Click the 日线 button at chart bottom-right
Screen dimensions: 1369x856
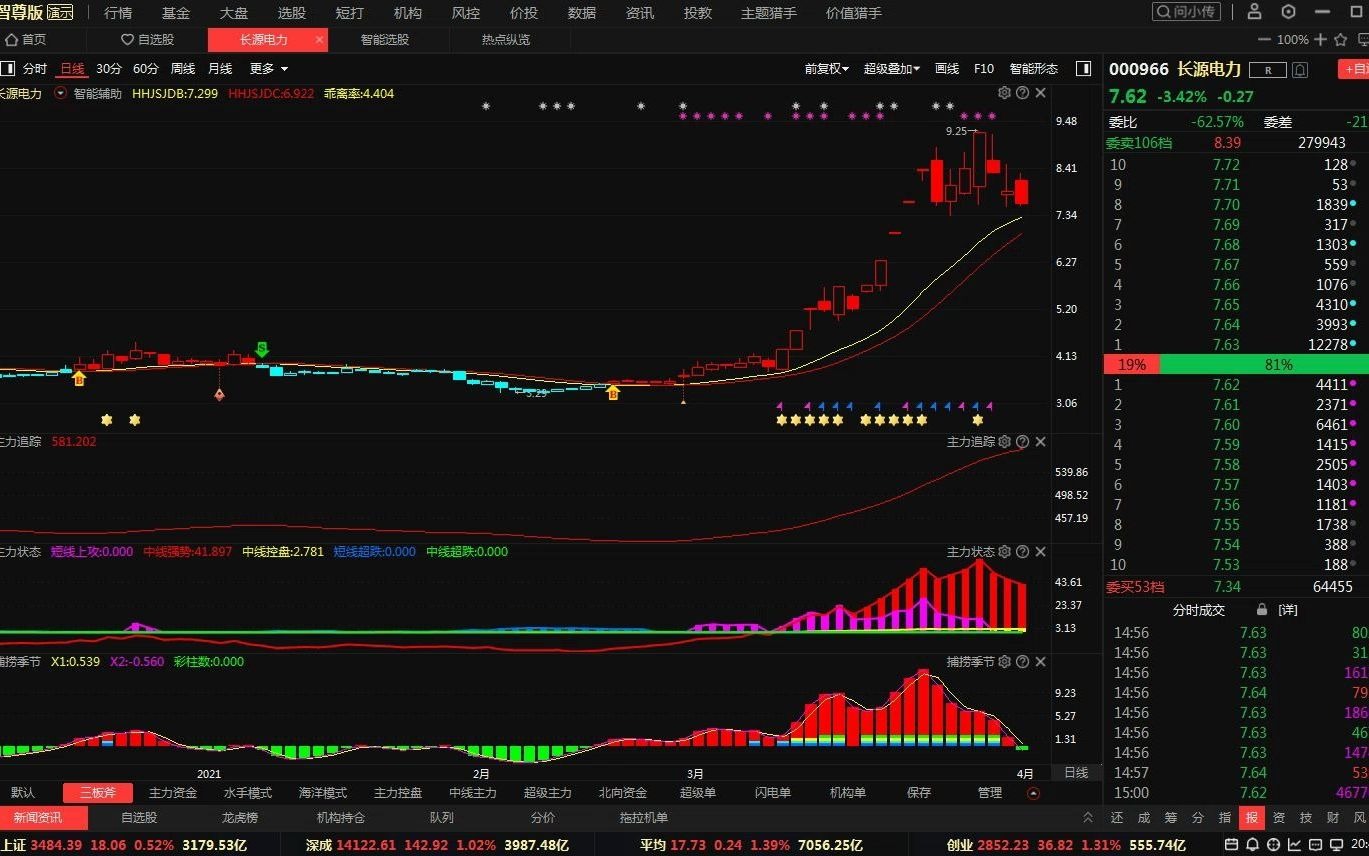(1076, 773)
